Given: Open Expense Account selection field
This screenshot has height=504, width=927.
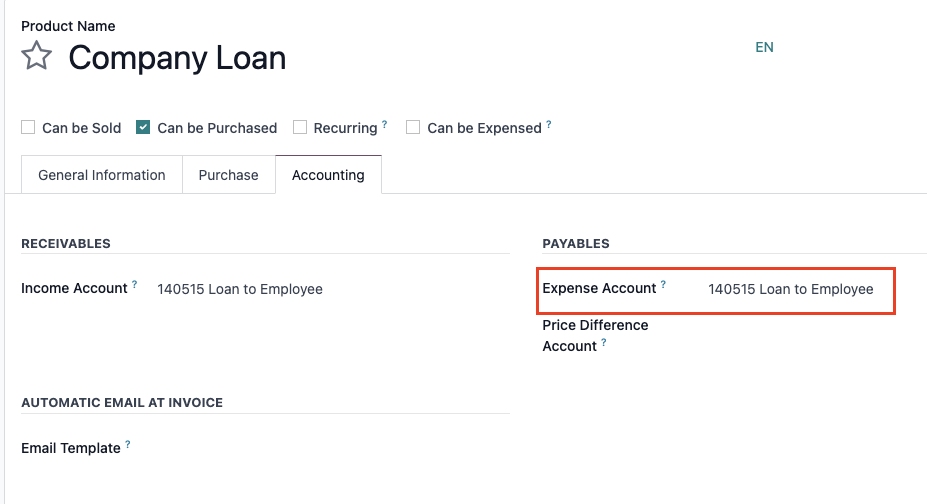Looking at the screenshot, I should pos(800,289).
